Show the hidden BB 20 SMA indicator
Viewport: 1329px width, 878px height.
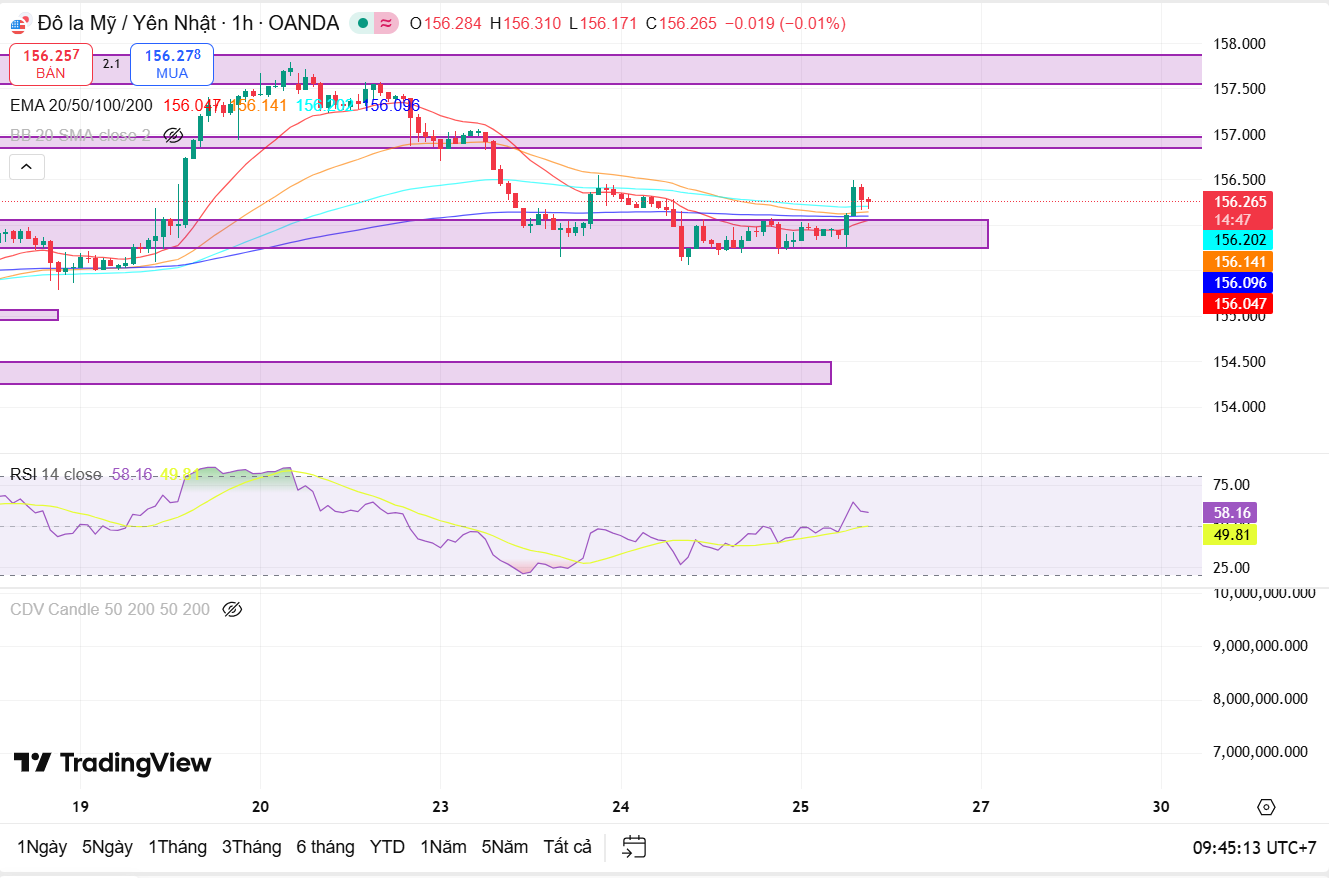[173, 135]
